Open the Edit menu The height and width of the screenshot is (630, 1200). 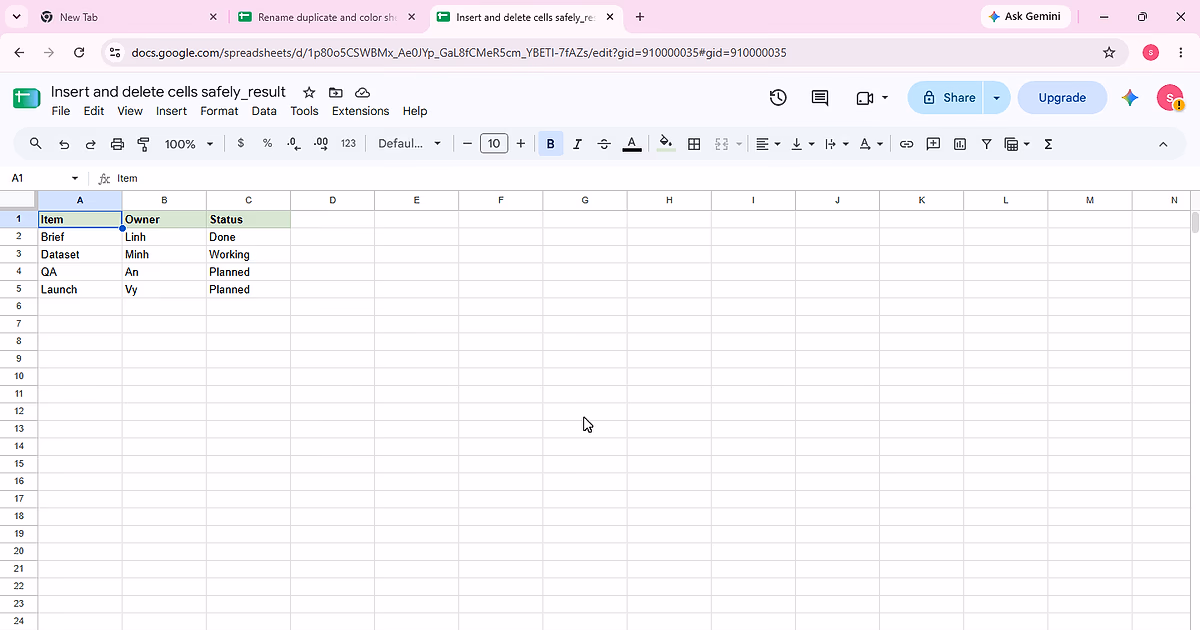[x=94, y=111]
